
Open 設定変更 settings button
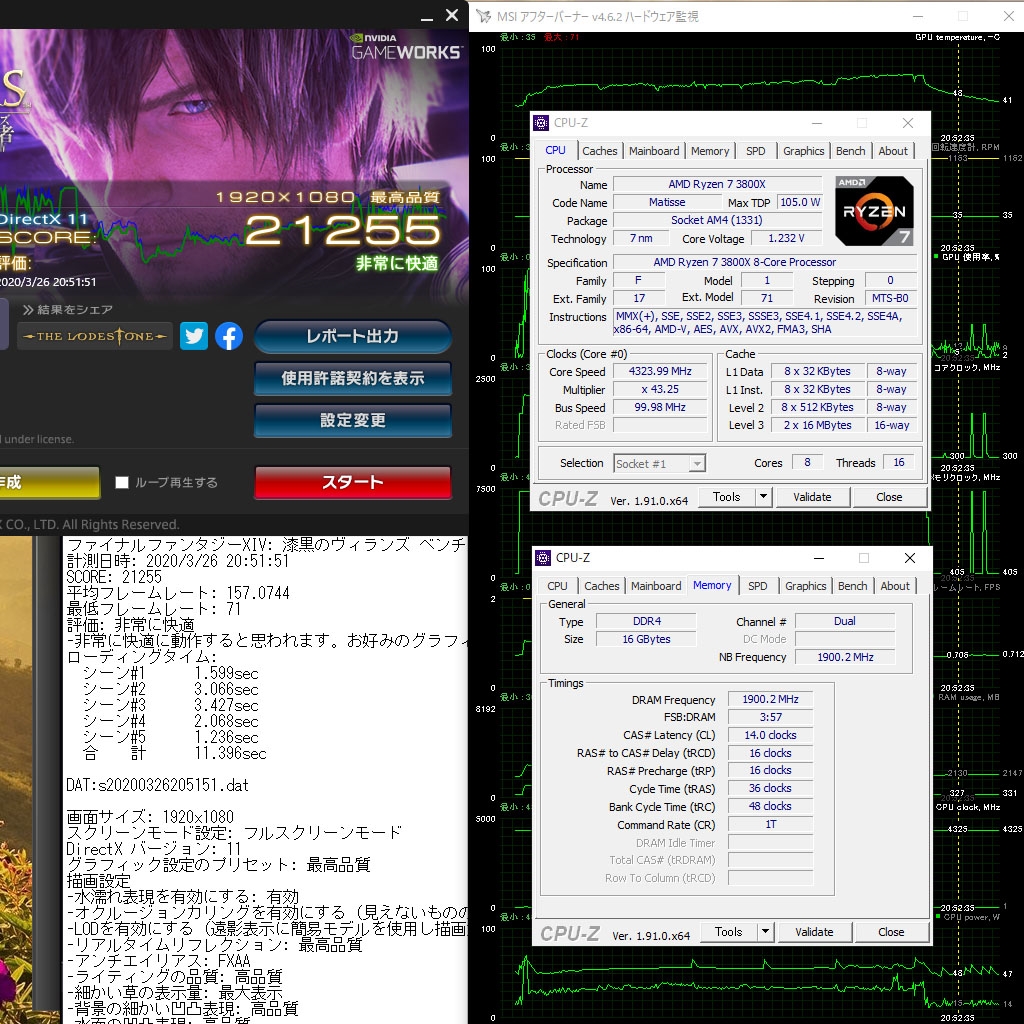pos(353,421)
